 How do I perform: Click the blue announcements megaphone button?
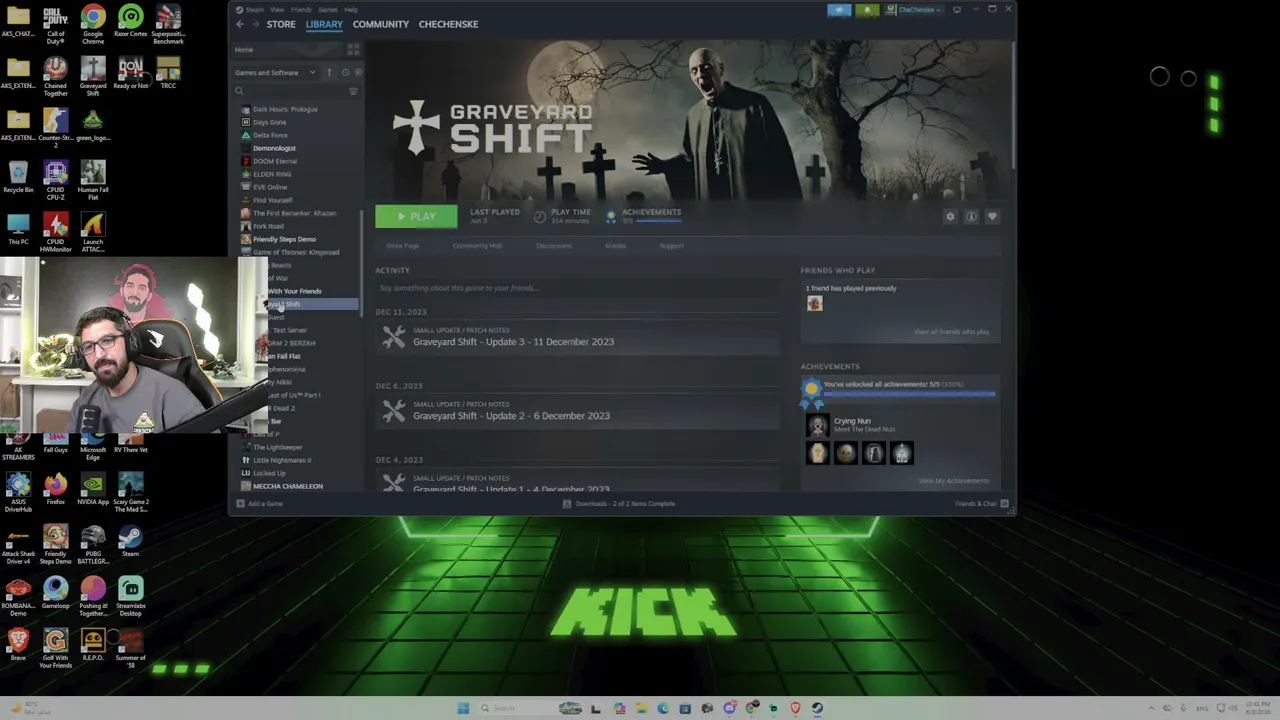[x=839, y=10]
